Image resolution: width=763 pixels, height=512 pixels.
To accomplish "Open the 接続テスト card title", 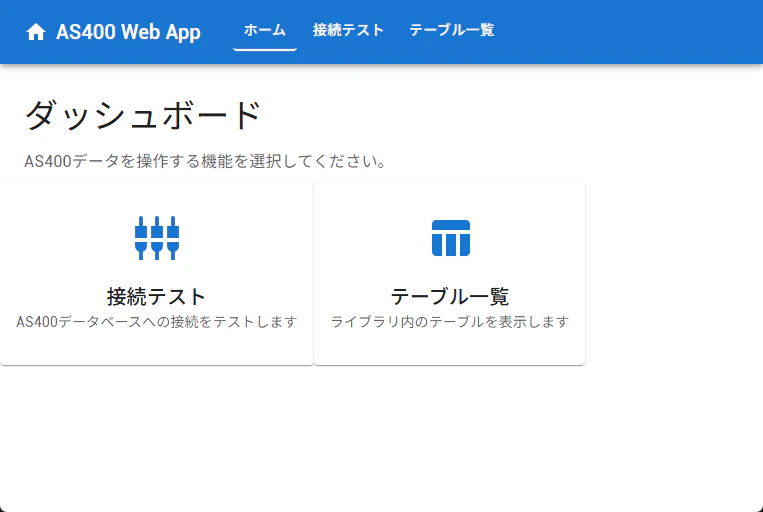I will pyautogui.click(x=157, y=296).
